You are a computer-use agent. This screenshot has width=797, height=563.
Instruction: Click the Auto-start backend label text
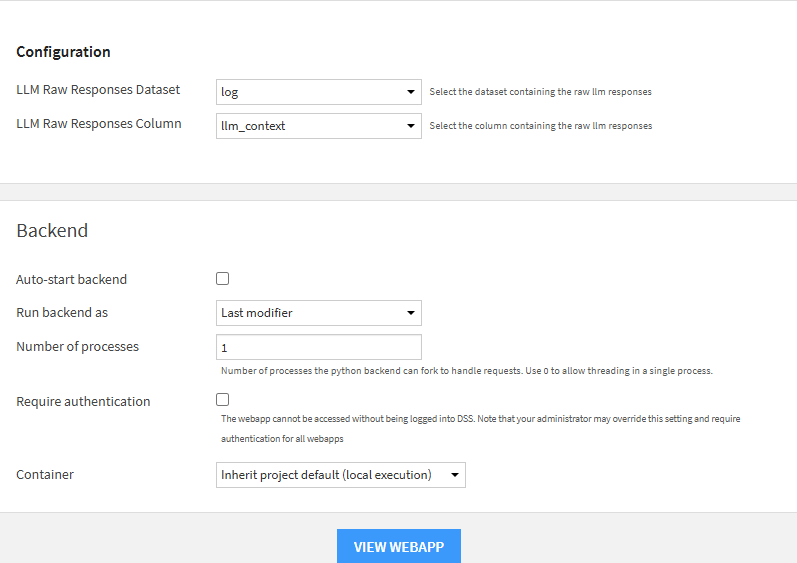point(72,279)
